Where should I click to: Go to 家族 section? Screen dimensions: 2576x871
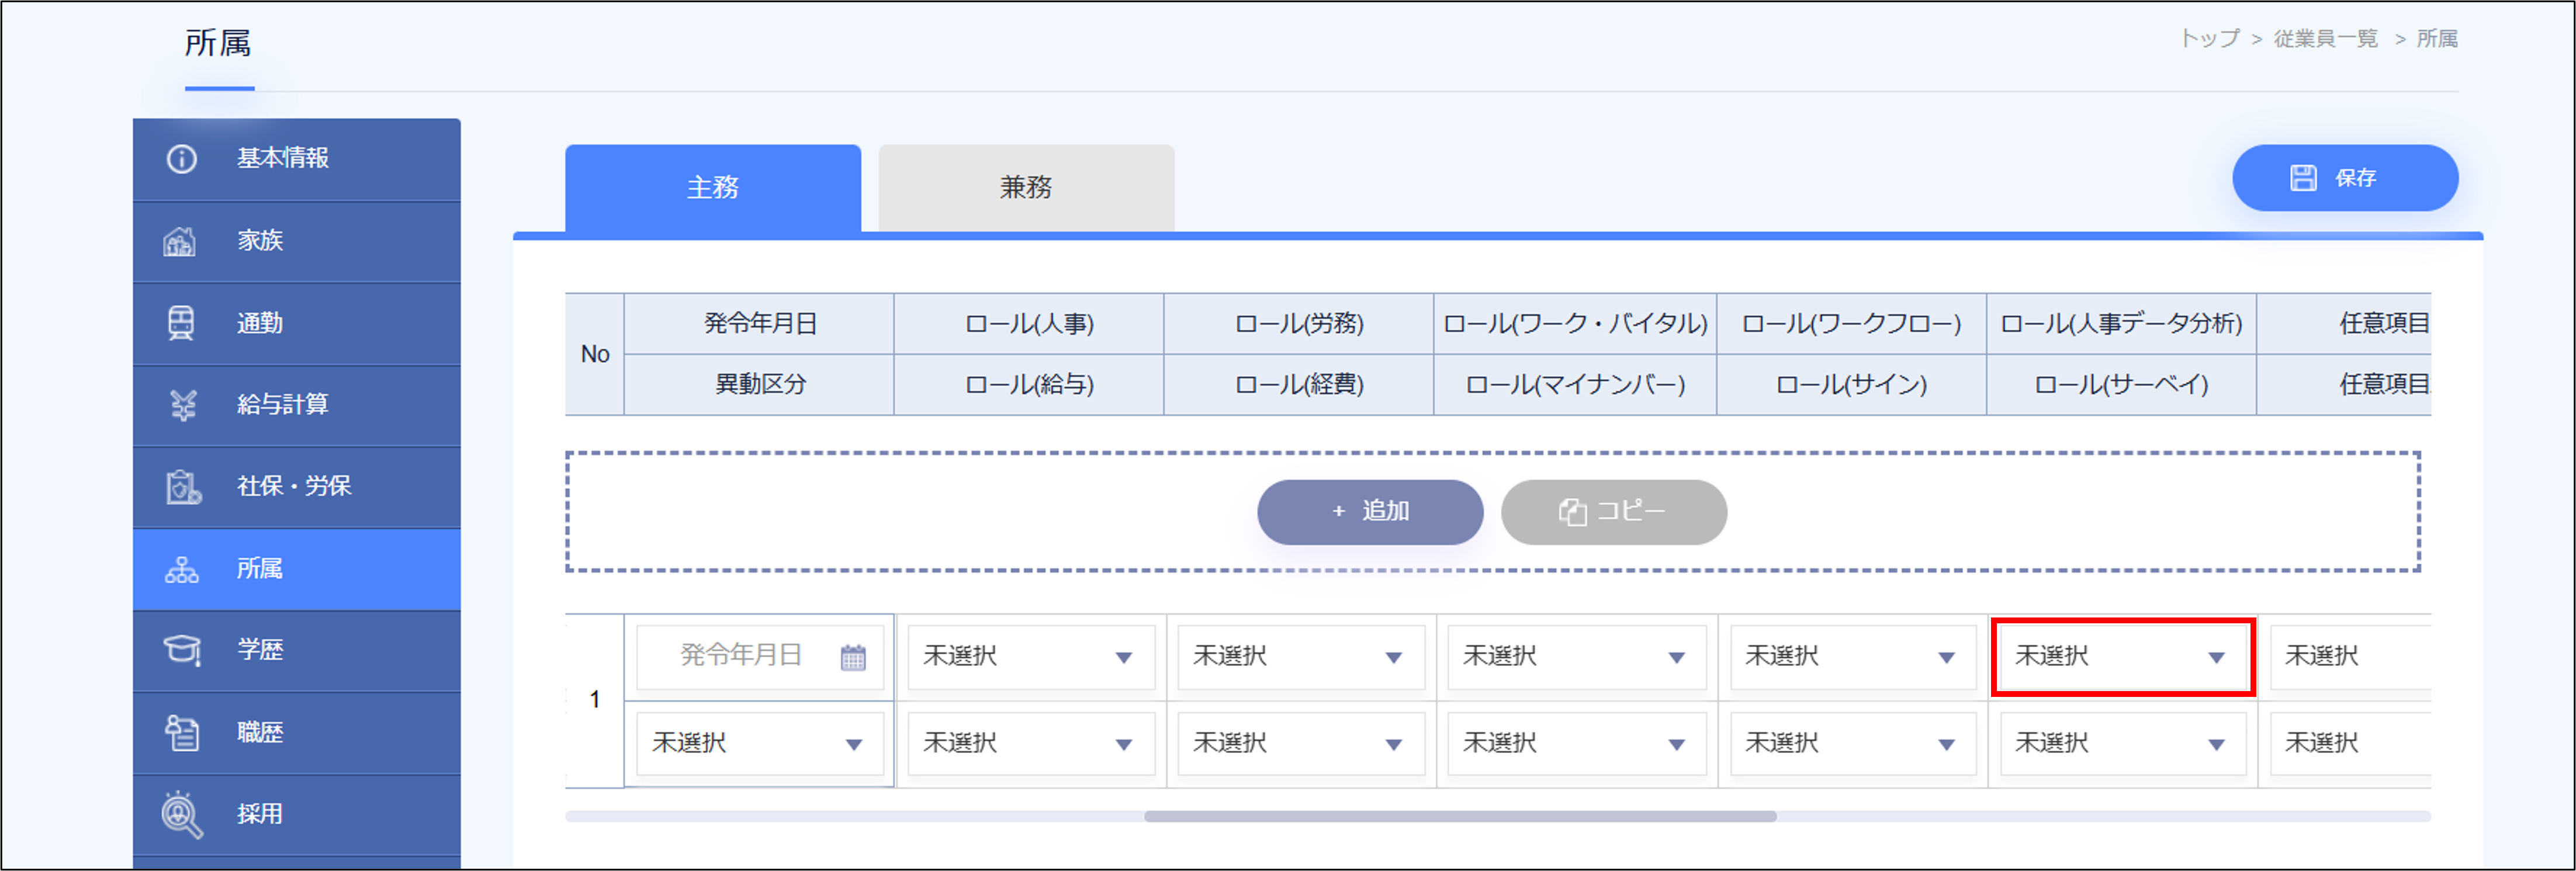coord(297,241)
